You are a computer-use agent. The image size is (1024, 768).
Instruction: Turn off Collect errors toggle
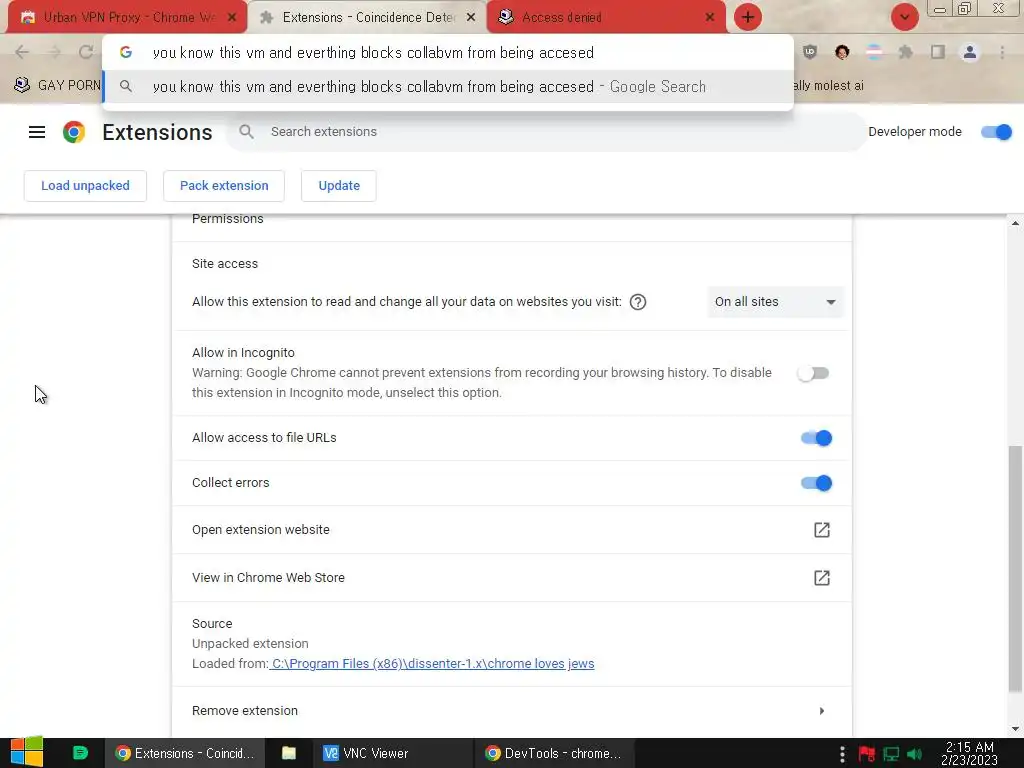tap(816, 483)
